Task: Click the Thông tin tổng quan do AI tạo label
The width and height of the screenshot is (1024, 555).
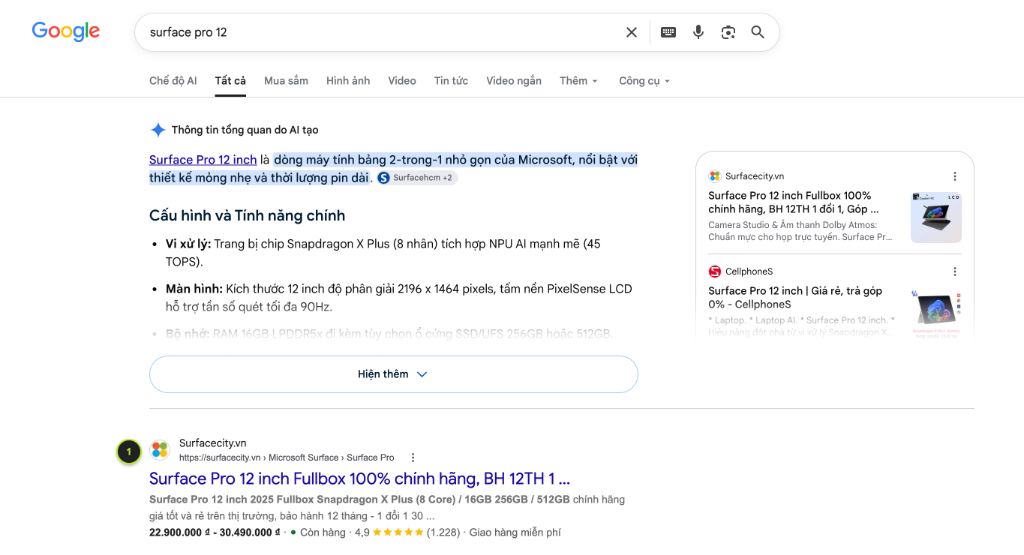Action: (x=245, y=130)
